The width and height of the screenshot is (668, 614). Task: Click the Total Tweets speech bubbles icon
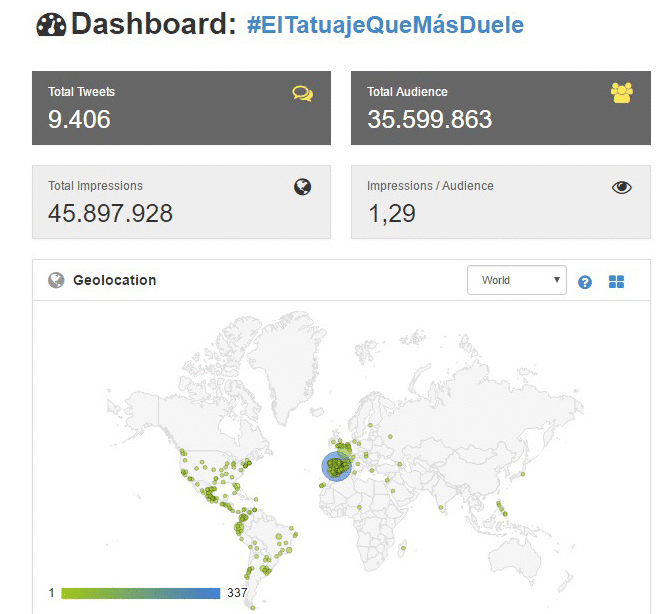[302, 94]
